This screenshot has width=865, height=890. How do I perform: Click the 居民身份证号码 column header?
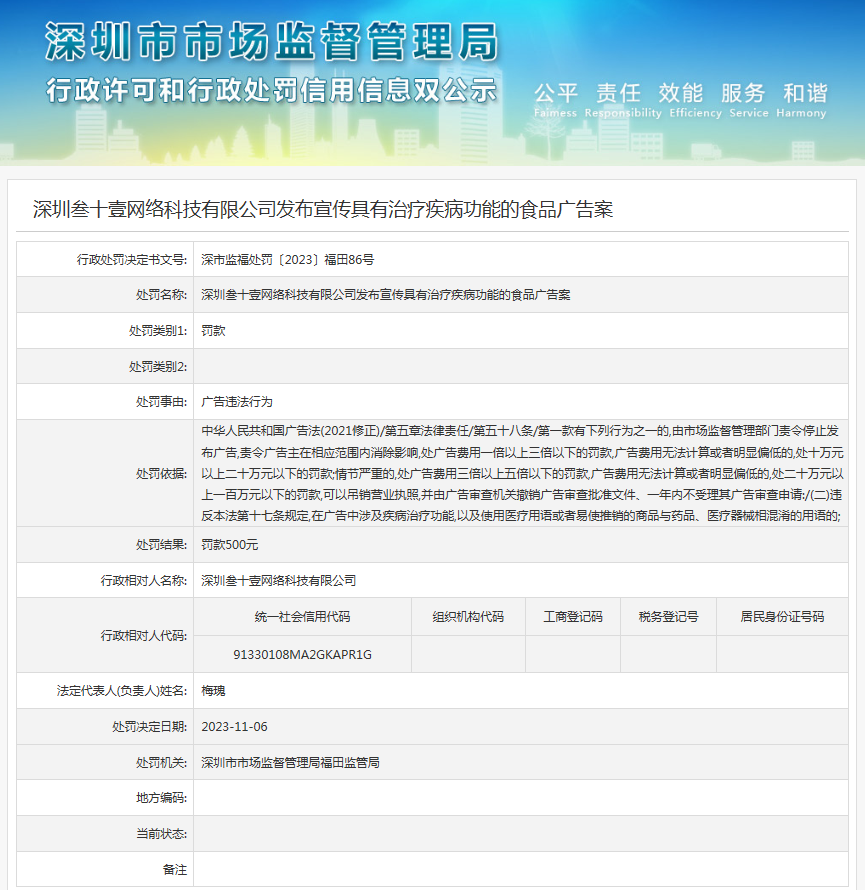(782, 617)
